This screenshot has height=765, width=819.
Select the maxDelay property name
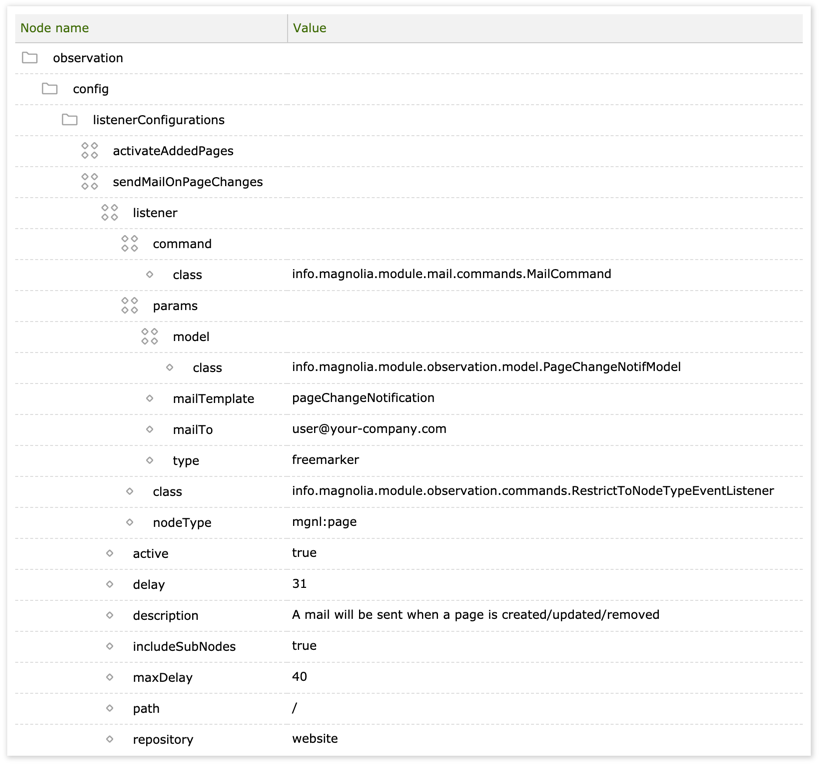click(x=162, y=678)
